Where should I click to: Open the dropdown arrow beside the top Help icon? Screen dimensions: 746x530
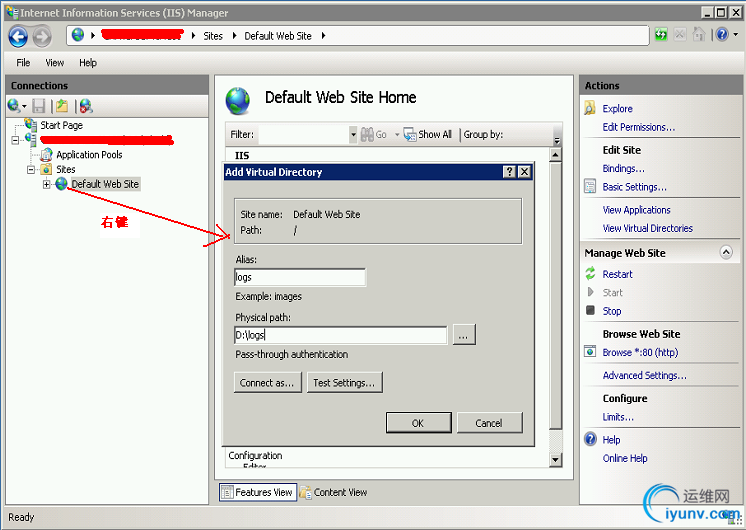[x=736, y=34]
